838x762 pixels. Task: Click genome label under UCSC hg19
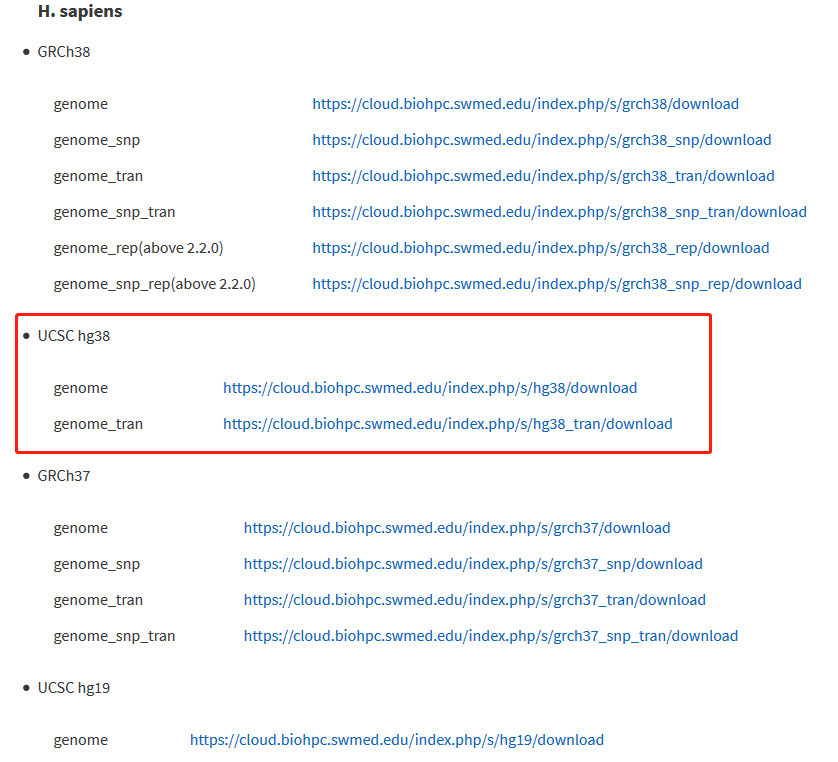(81, 740)
